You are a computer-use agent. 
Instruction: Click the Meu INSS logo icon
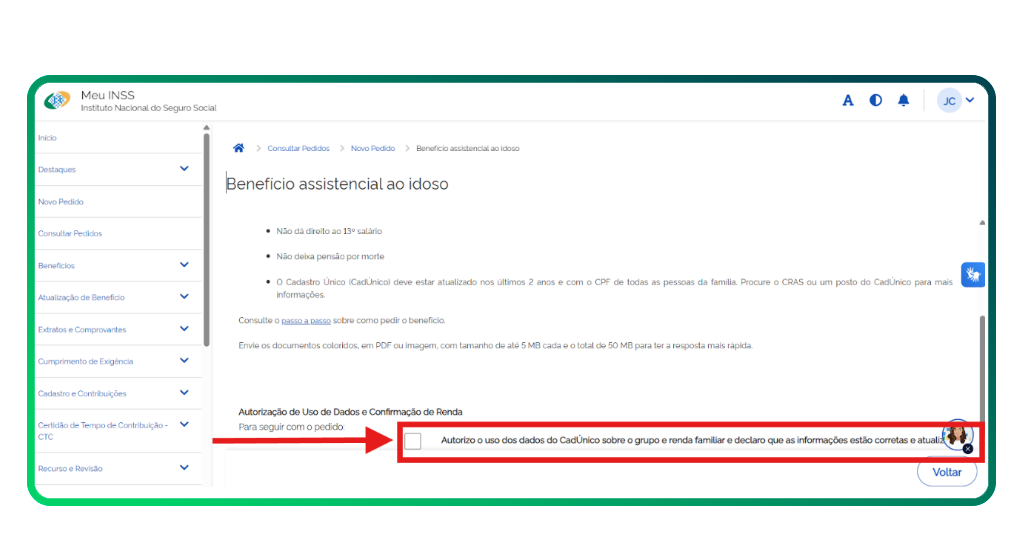click(57, 101)
